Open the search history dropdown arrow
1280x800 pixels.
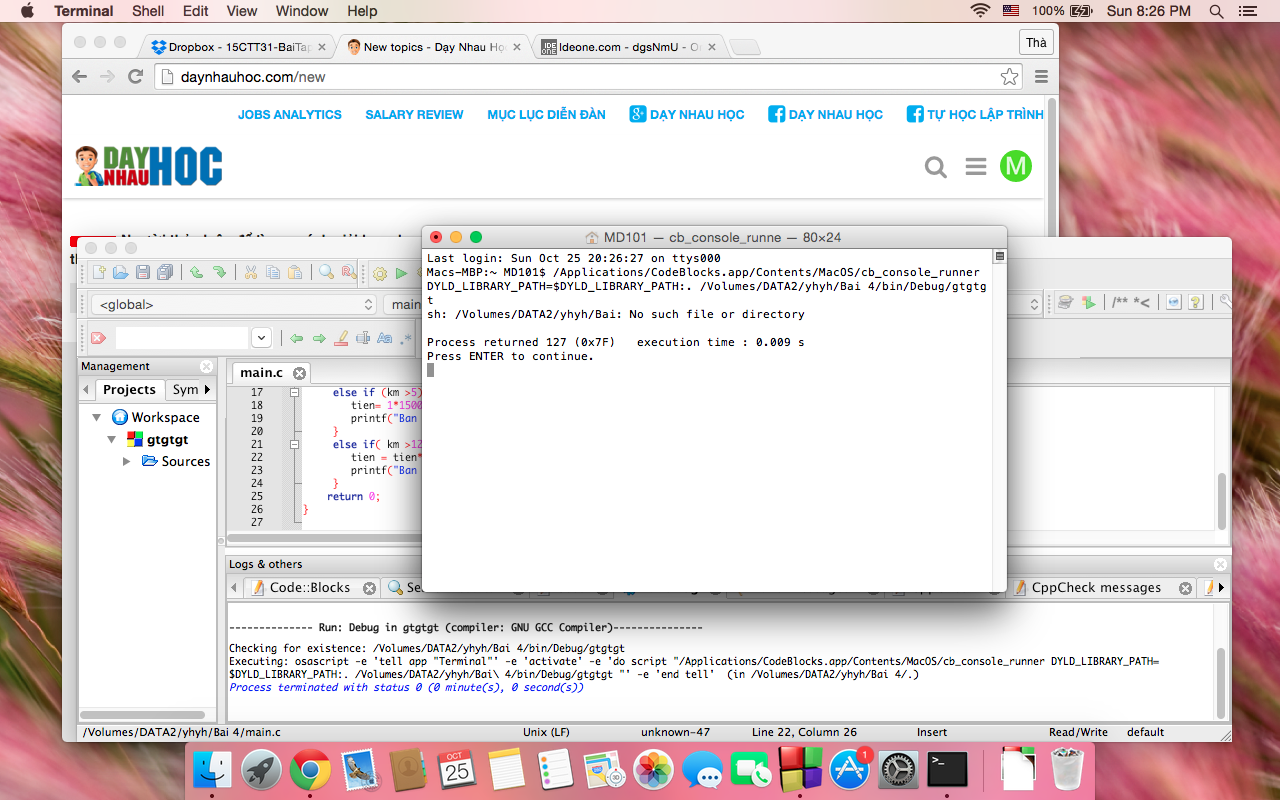(261, 338)
